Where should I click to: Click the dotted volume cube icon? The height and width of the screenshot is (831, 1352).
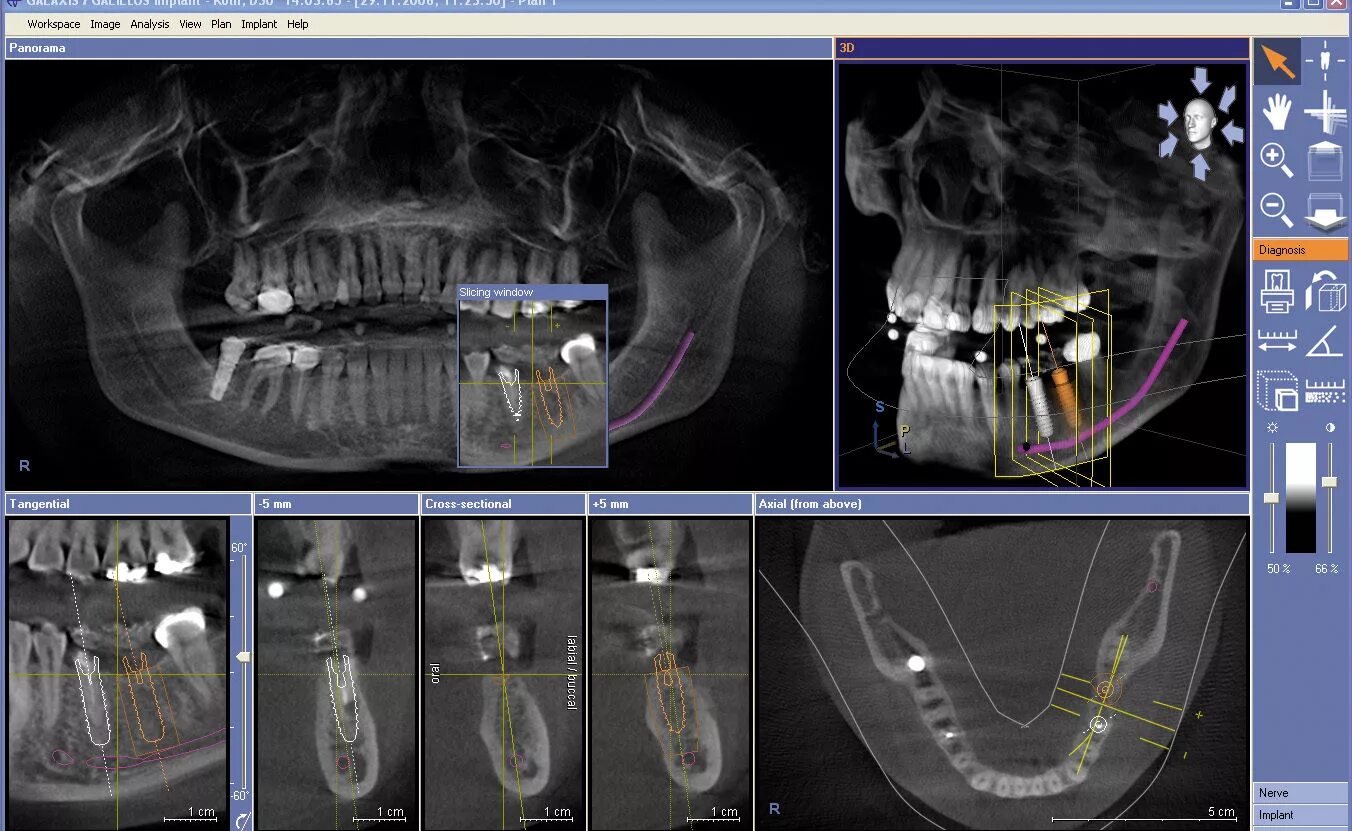[x=1277, y=391]
